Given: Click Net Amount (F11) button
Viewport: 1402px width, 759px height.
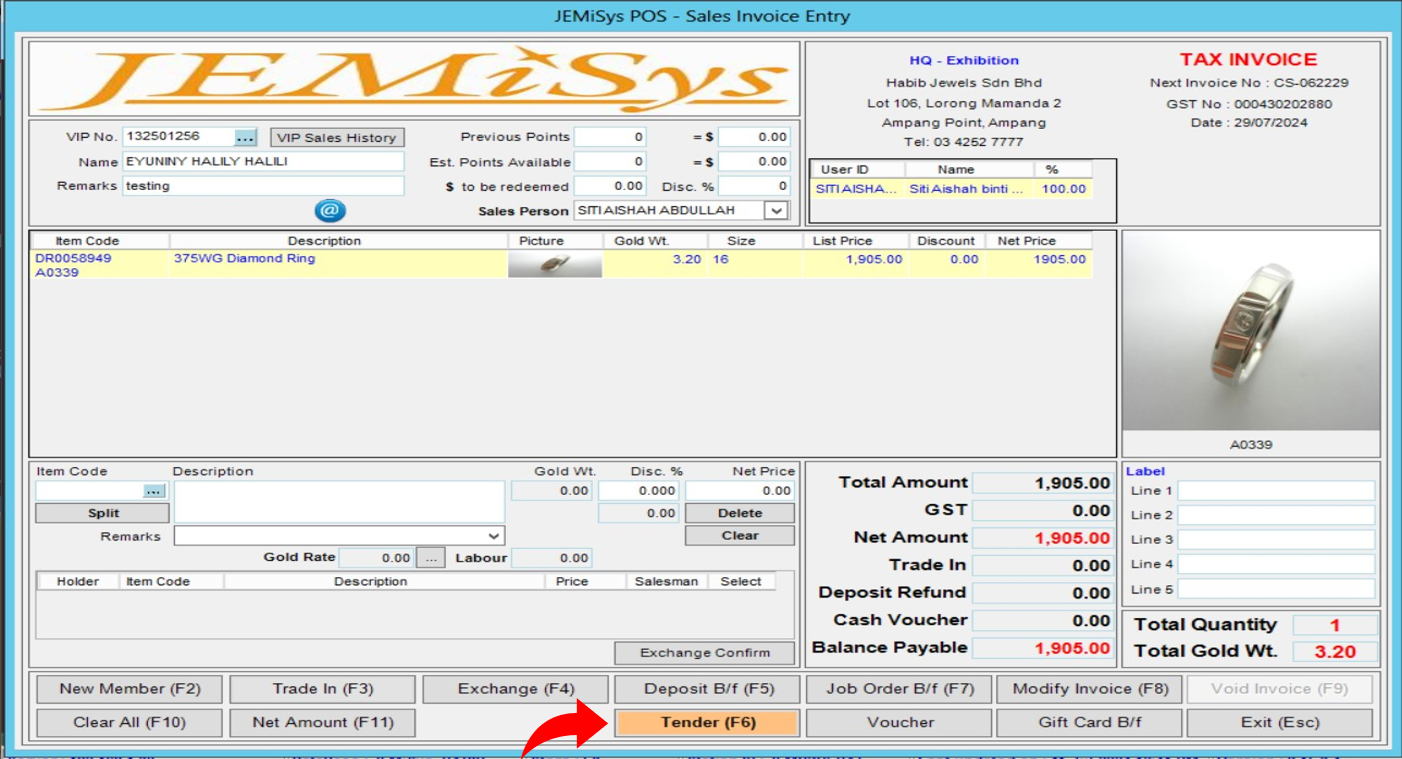Looking at the screenshot, I should click(x=322, y=722).
